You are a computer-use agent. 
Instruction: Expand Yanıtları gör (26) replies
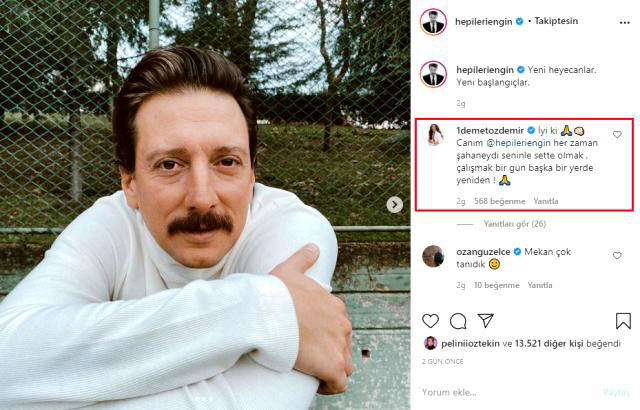[517, 224]
